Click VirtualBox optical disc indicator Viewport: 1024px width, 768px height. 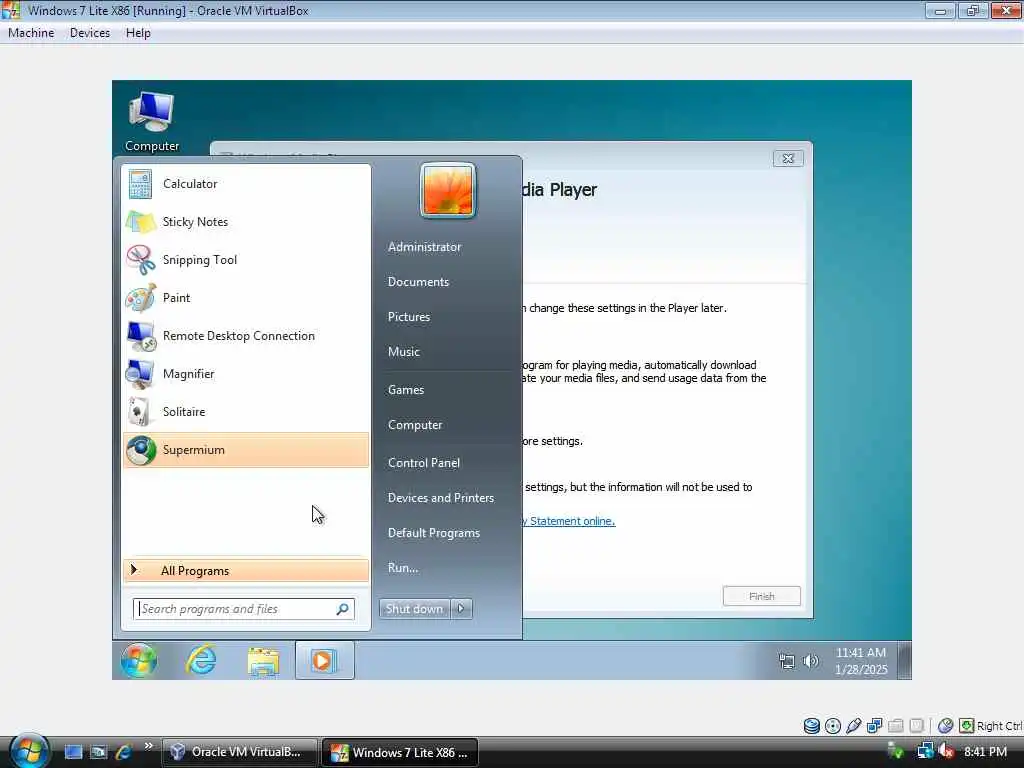coord(833,726)
